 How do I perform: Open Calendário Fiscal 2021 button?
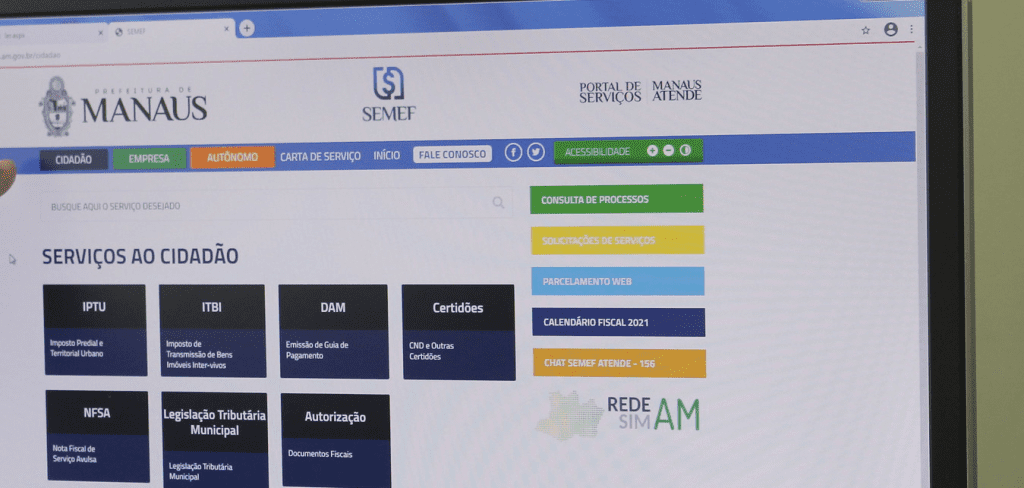click(x=618, y=322)
